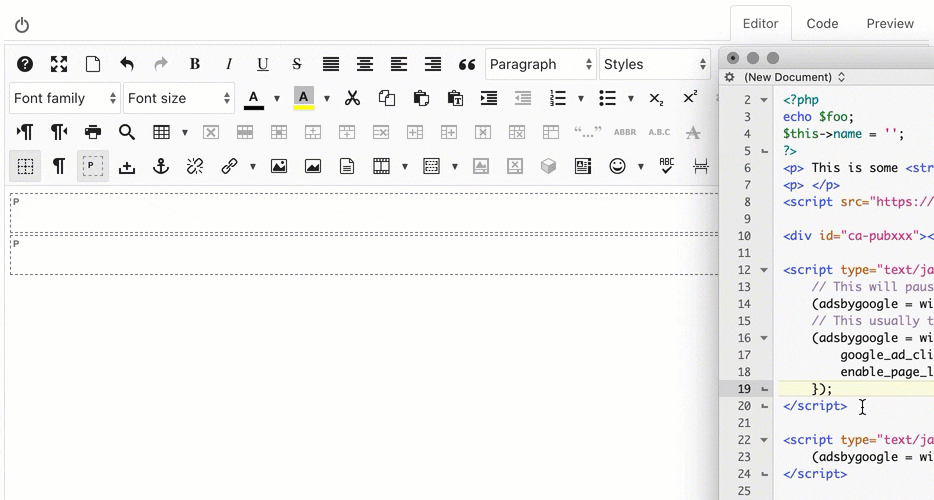
Task: Expand the table options arrow
Action: [185, 132]
